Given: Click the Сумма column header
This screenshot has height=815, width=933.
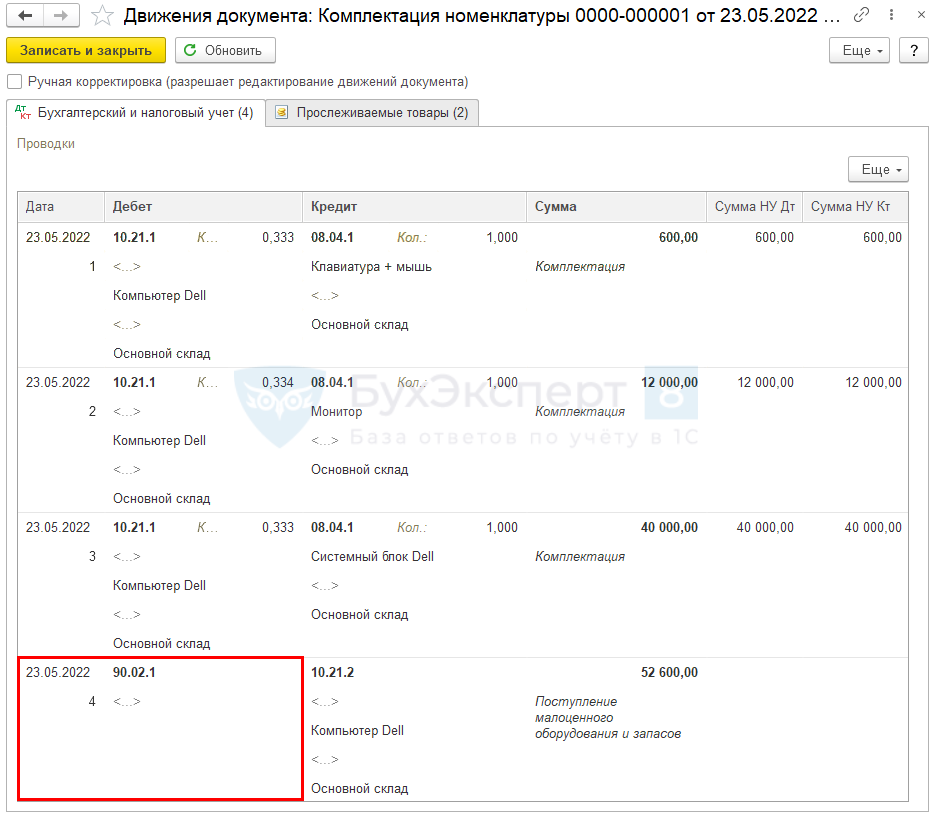Looking at the screenshot, I should pos(616,206).
